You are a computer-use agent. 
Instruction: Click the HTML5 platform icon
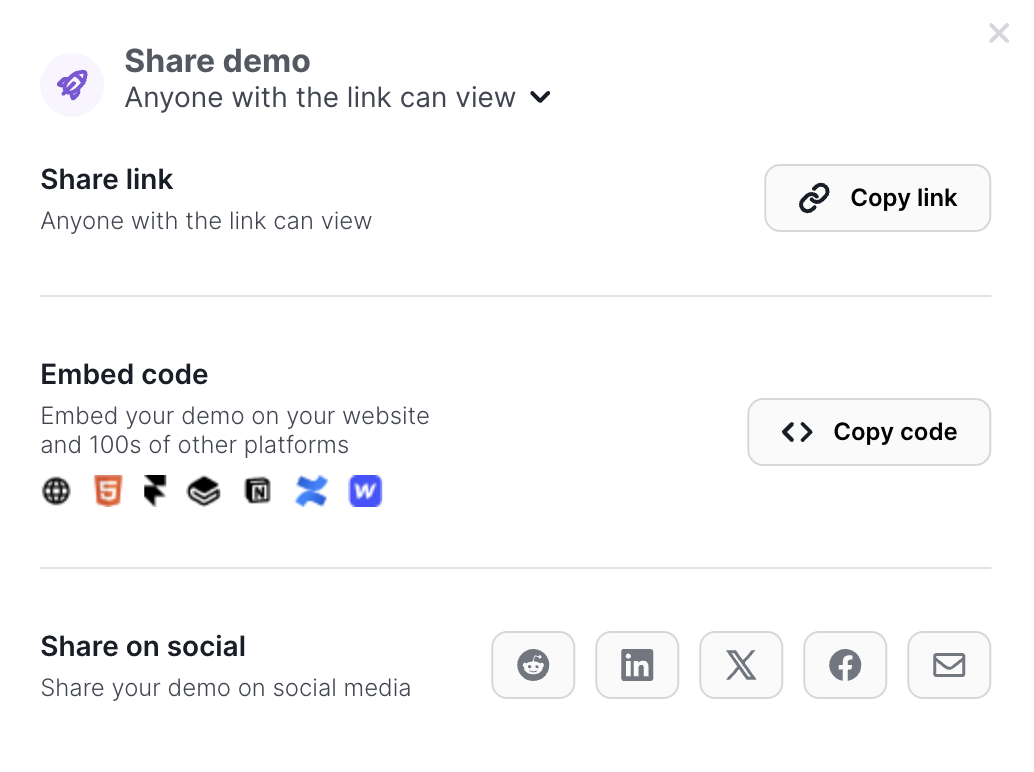point(108,491)
